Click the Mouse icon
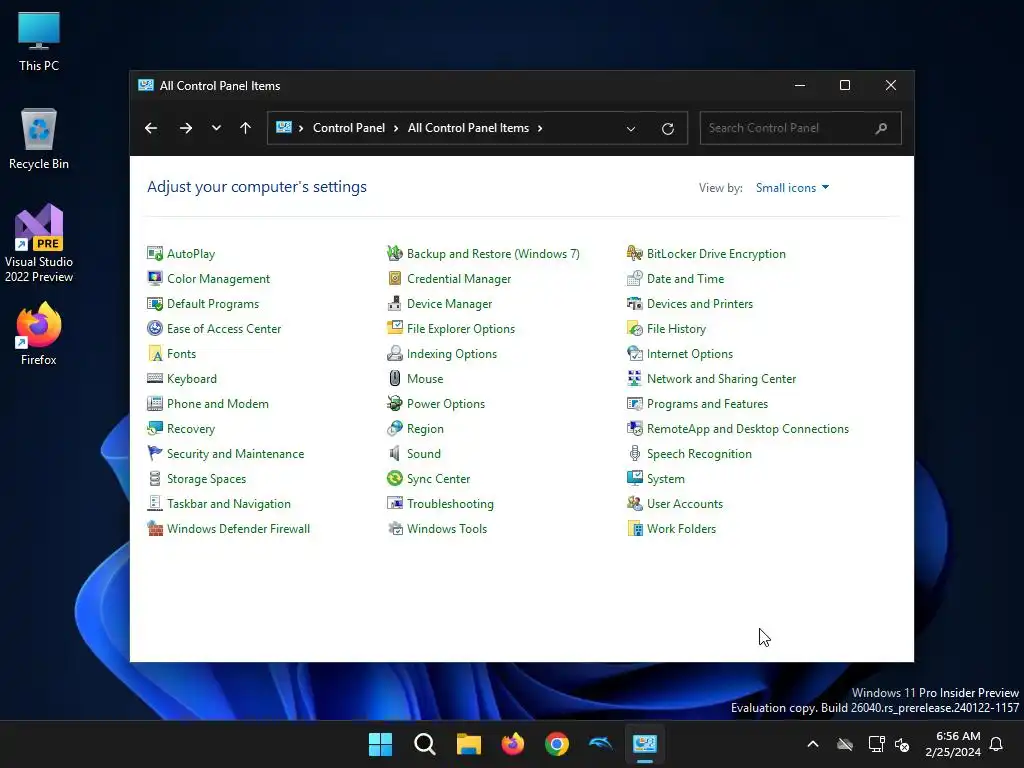The height and width of the screenshot is (768, 1024). pos(394,379)
